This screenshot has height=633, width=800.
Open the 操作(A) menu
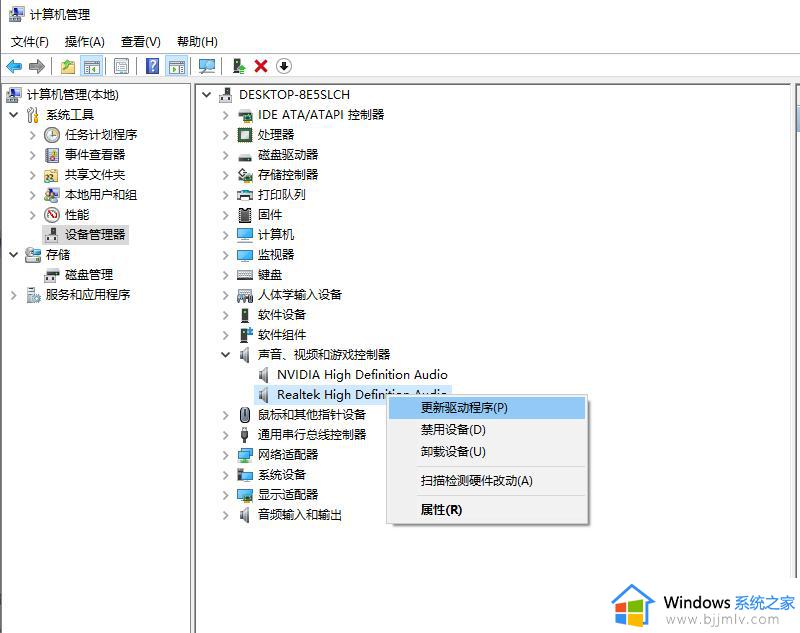pos(85,41)
